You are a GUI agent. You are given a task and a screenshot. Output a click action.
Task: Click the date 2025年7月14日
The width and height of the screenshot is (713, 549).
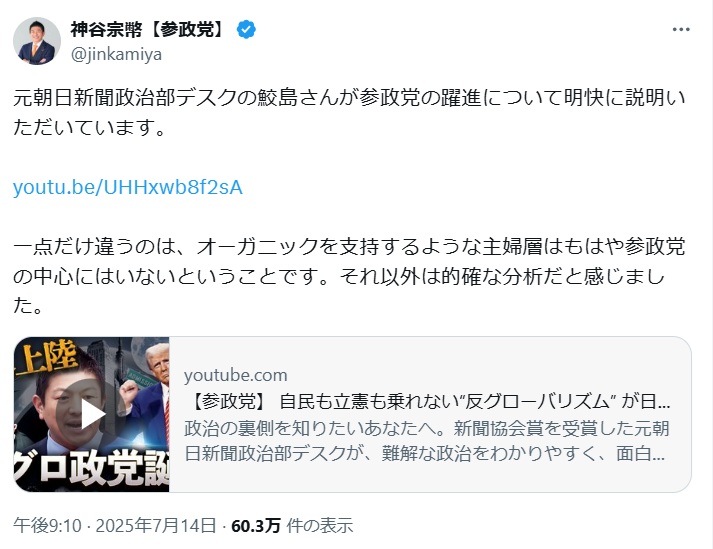pos(156,526)
